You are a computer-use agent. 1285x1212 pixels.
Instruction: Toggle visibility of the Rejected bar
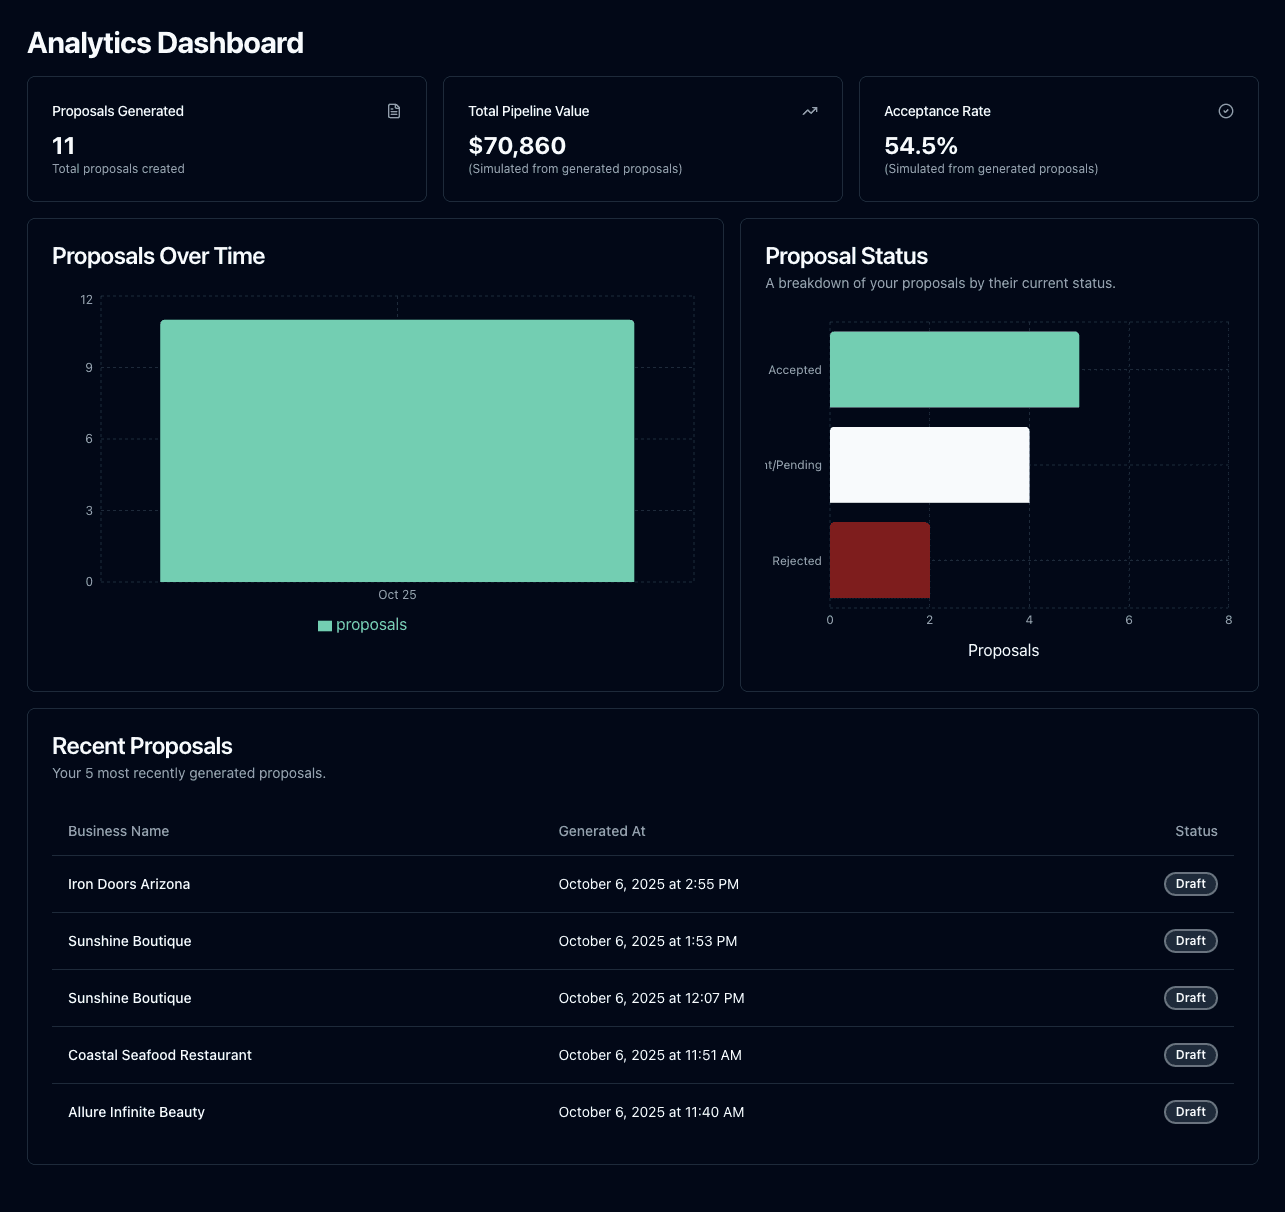click(x=879, y=560)
